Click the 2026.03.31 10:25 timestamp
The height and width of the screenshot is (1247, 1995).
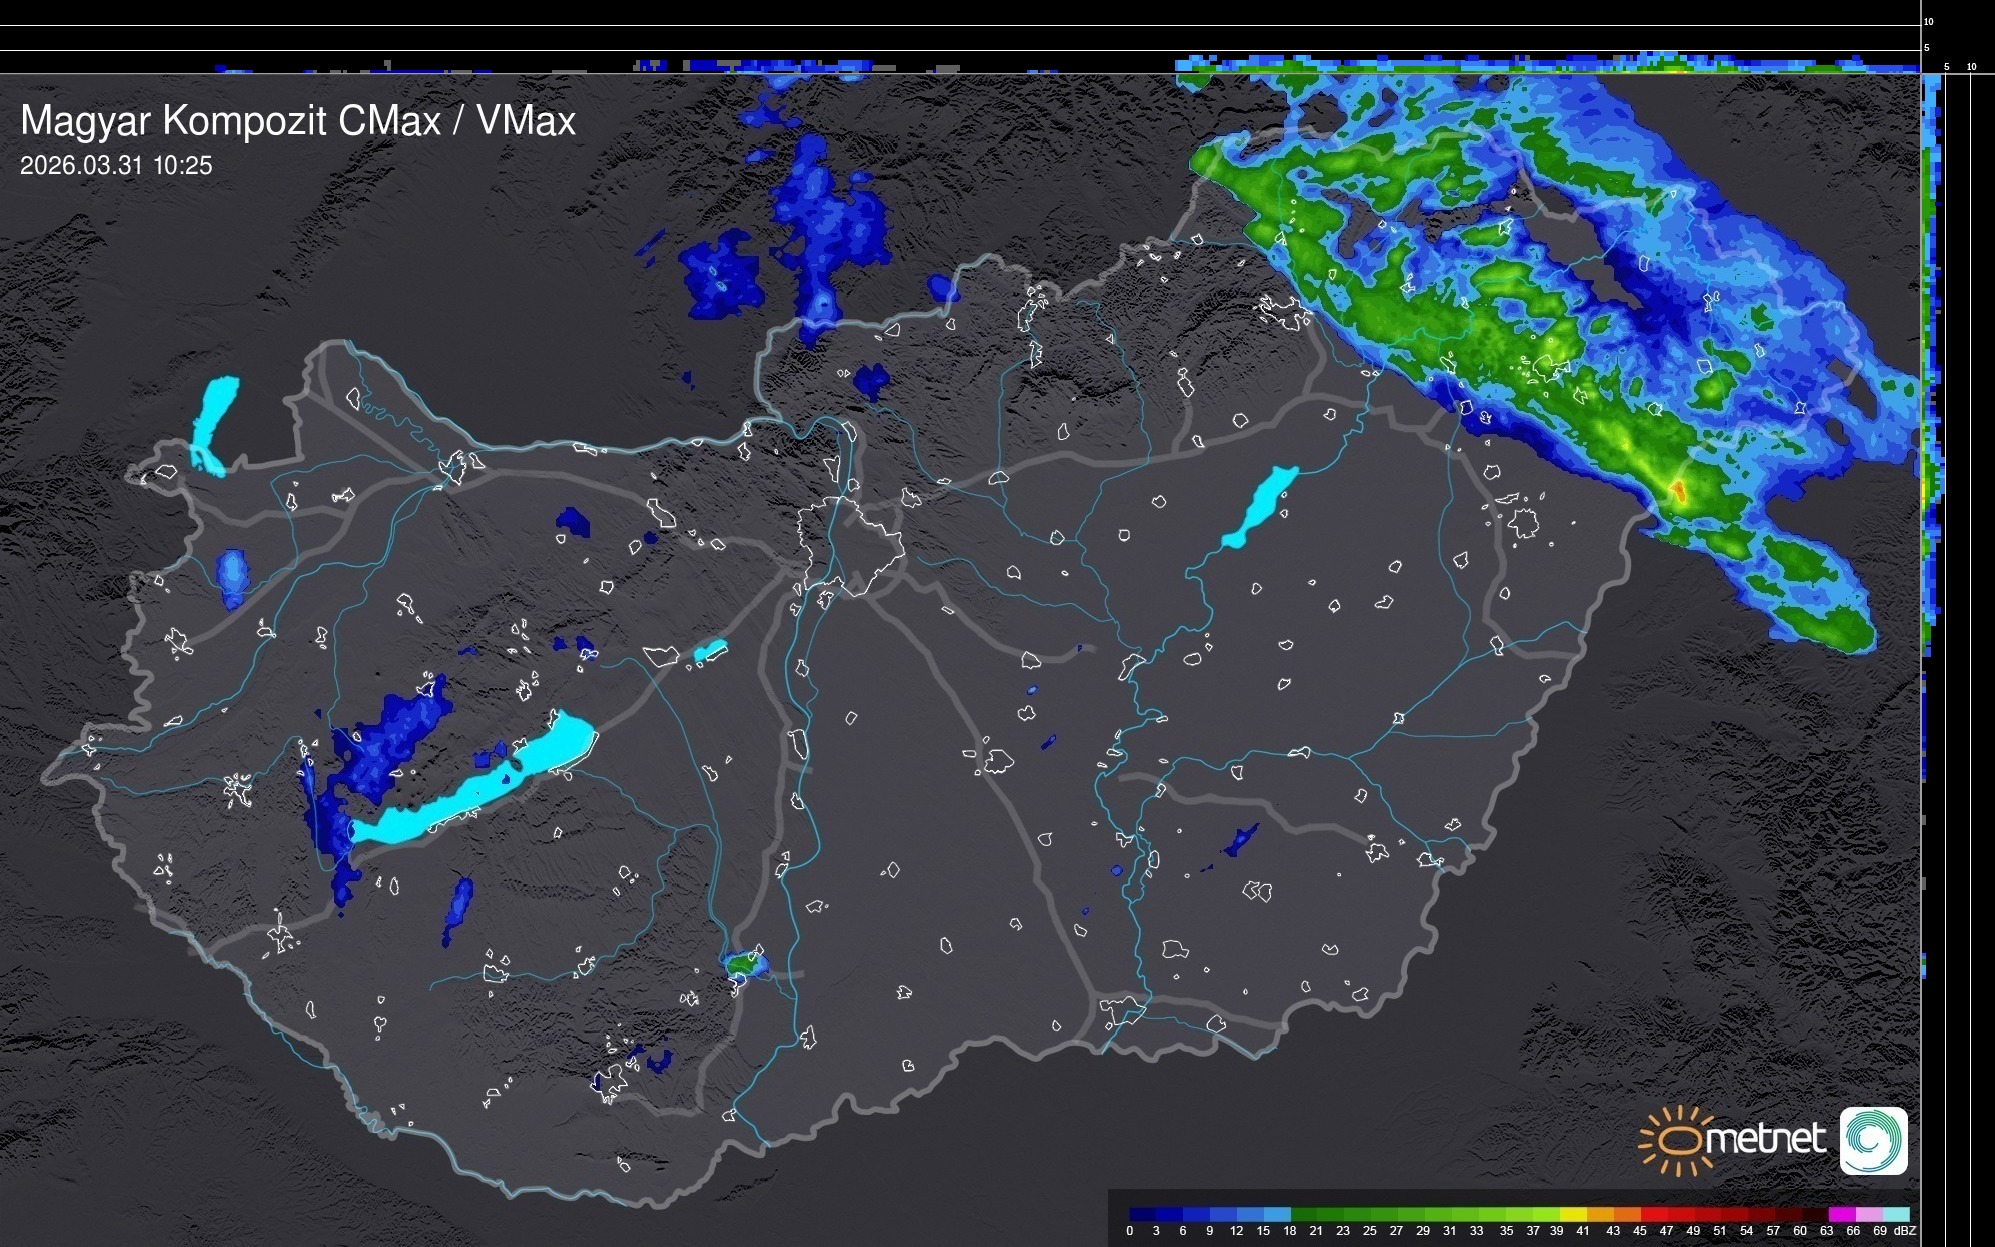point(116,166)
